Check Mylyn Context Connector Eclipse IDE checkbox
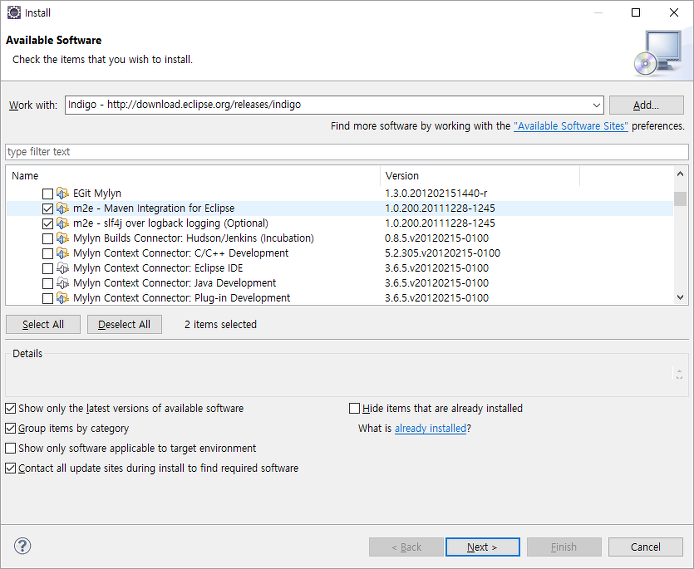 (47, 269)
